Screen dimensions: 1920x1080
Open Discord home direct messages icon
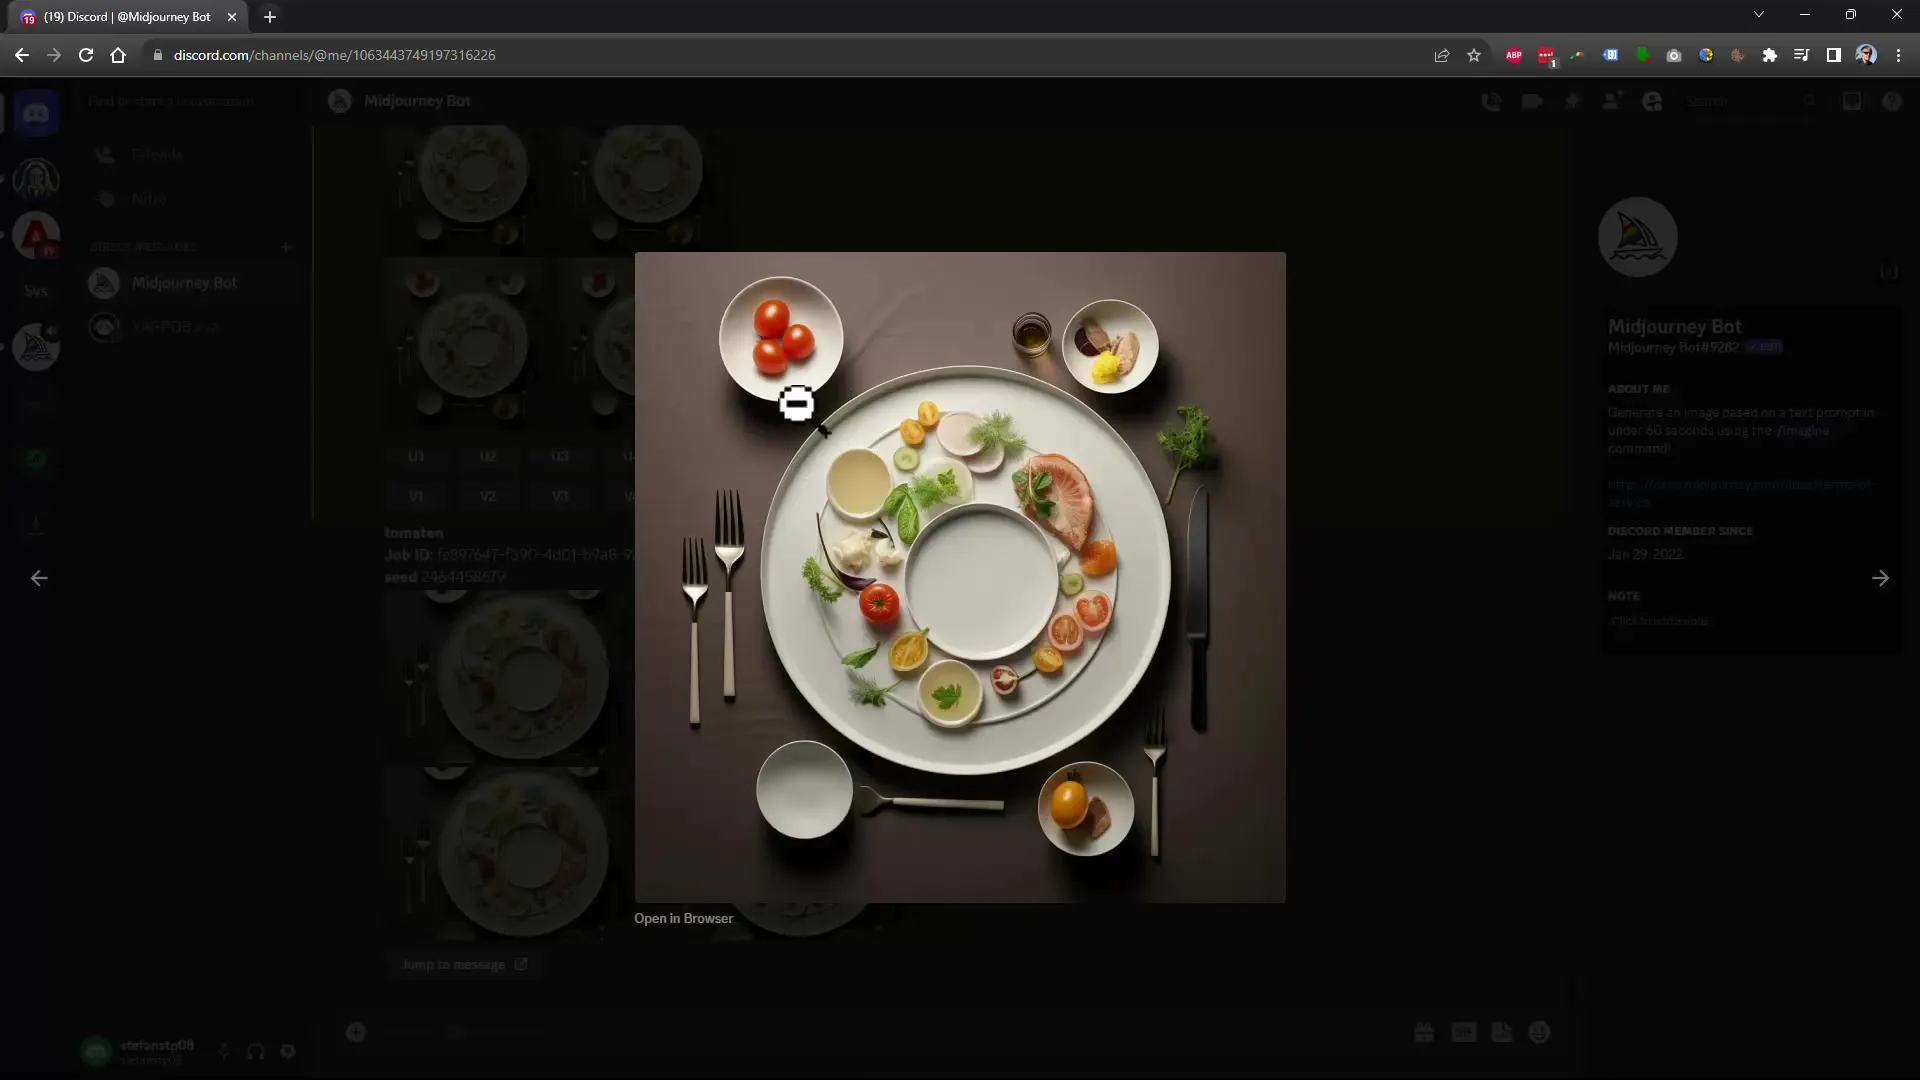(x=37, y=113)
